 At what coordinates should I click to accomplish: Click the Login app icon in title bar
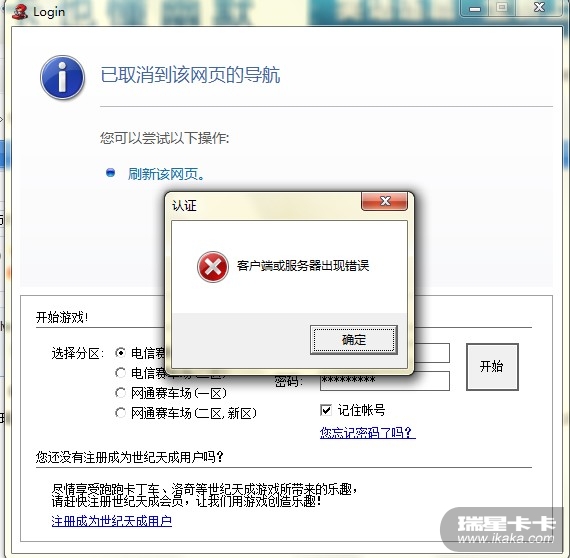(x=20, y=12)
